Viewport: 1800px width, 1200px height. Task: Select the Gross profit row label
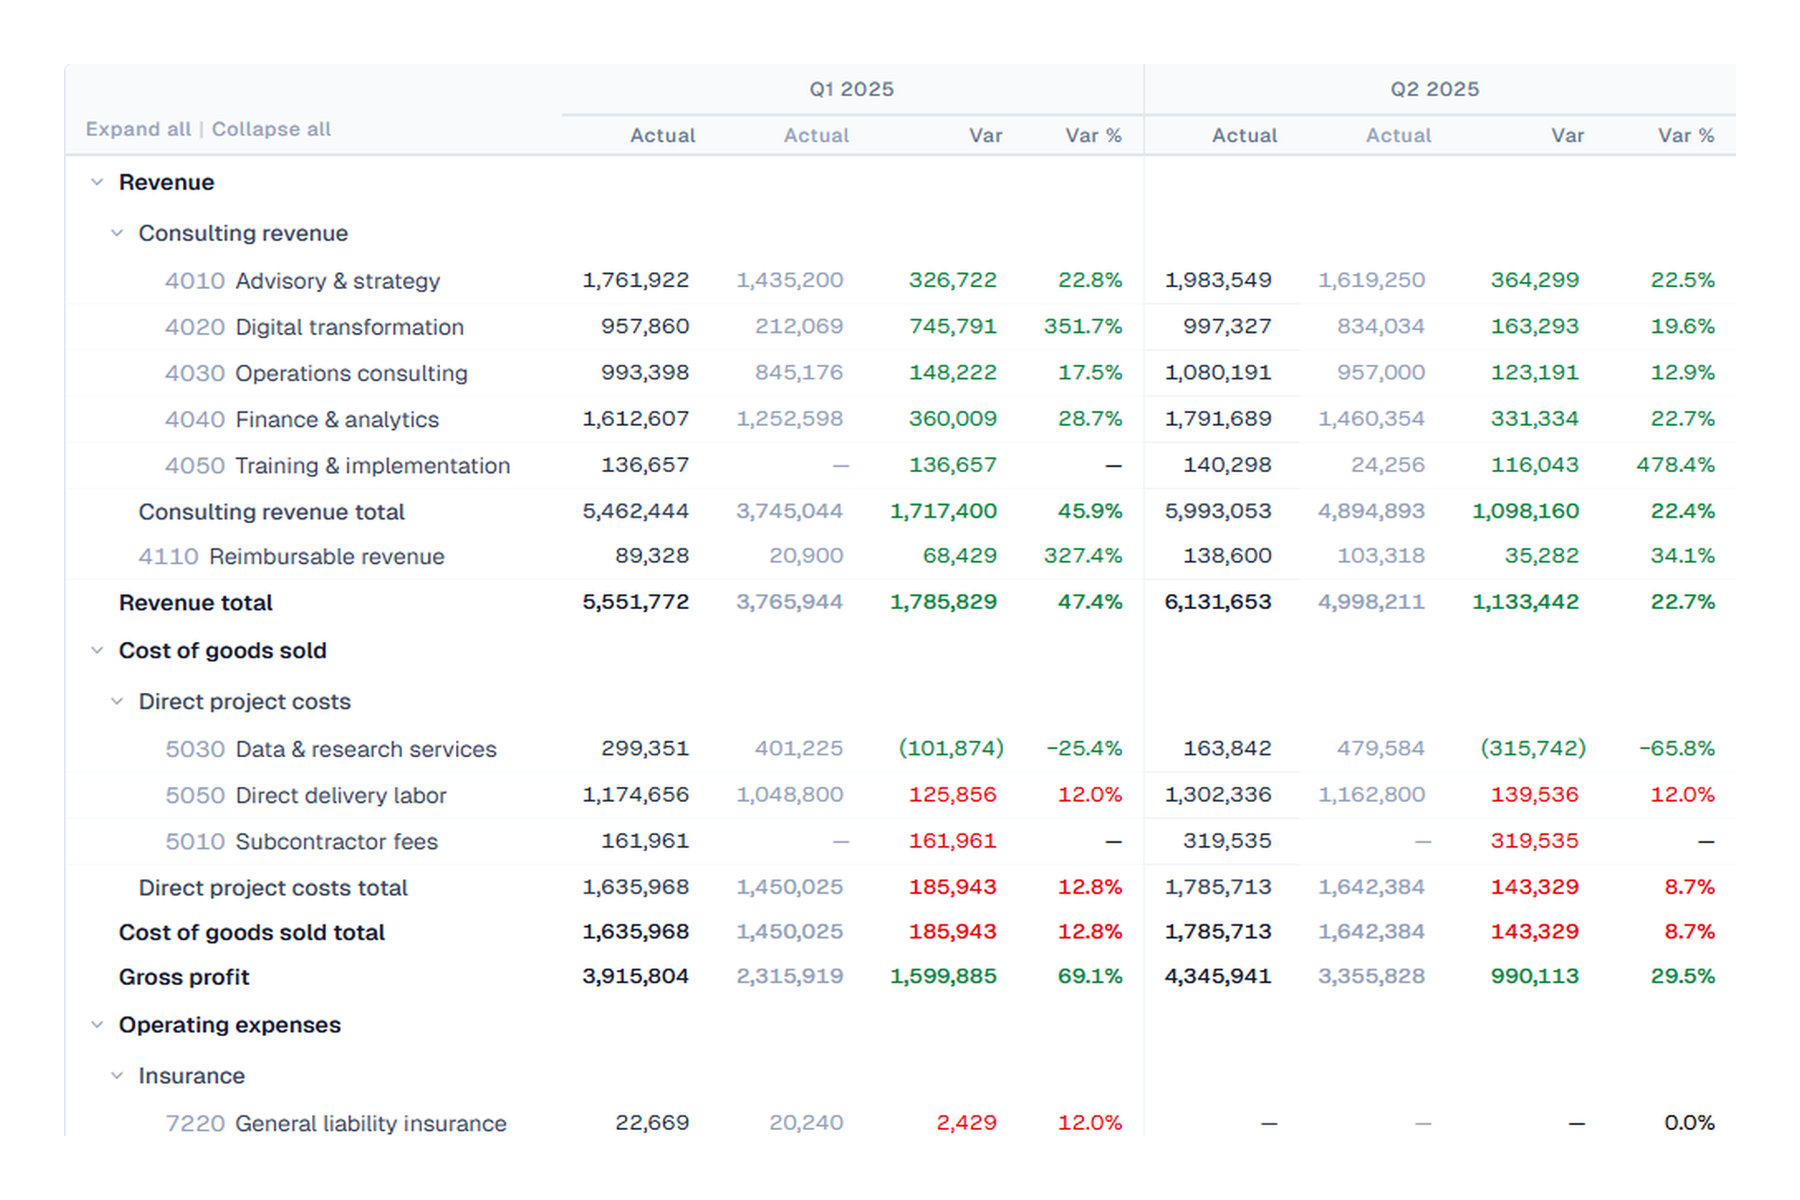pyautogui.click(x=184, y=977)
